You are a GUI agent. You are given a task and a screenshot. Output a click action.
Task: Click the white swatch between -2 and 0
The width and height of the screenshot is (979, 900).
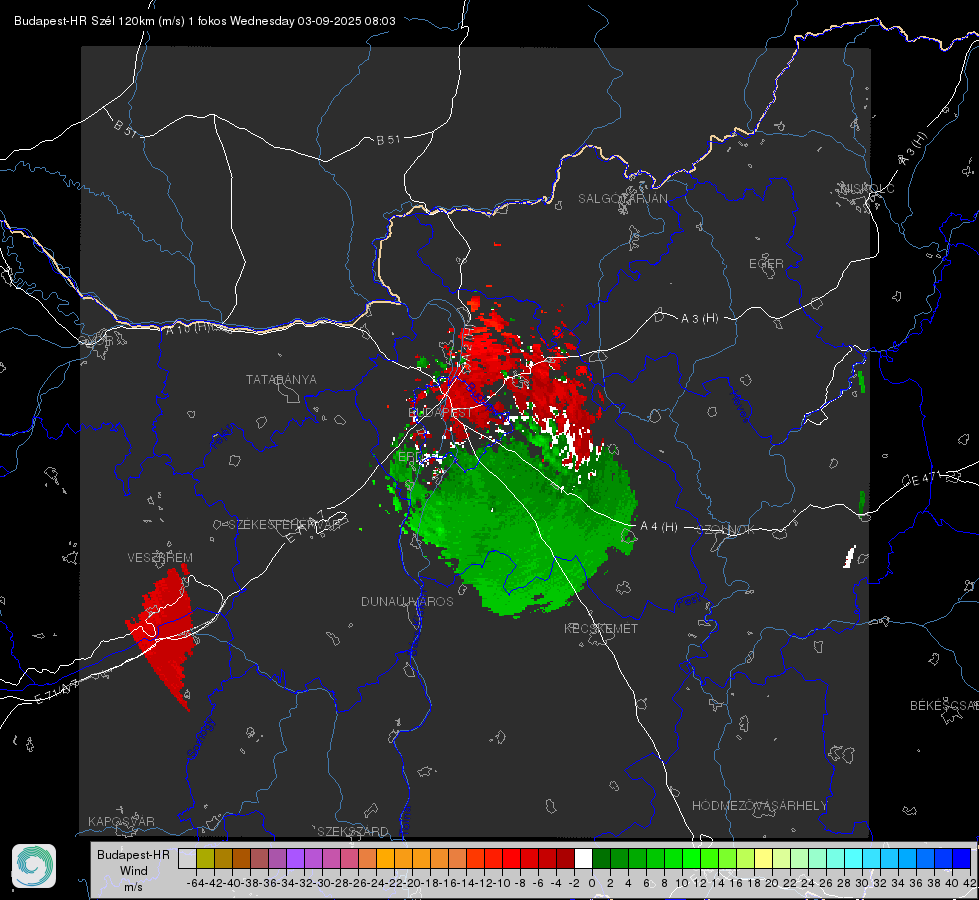click(x=583, y=859)
